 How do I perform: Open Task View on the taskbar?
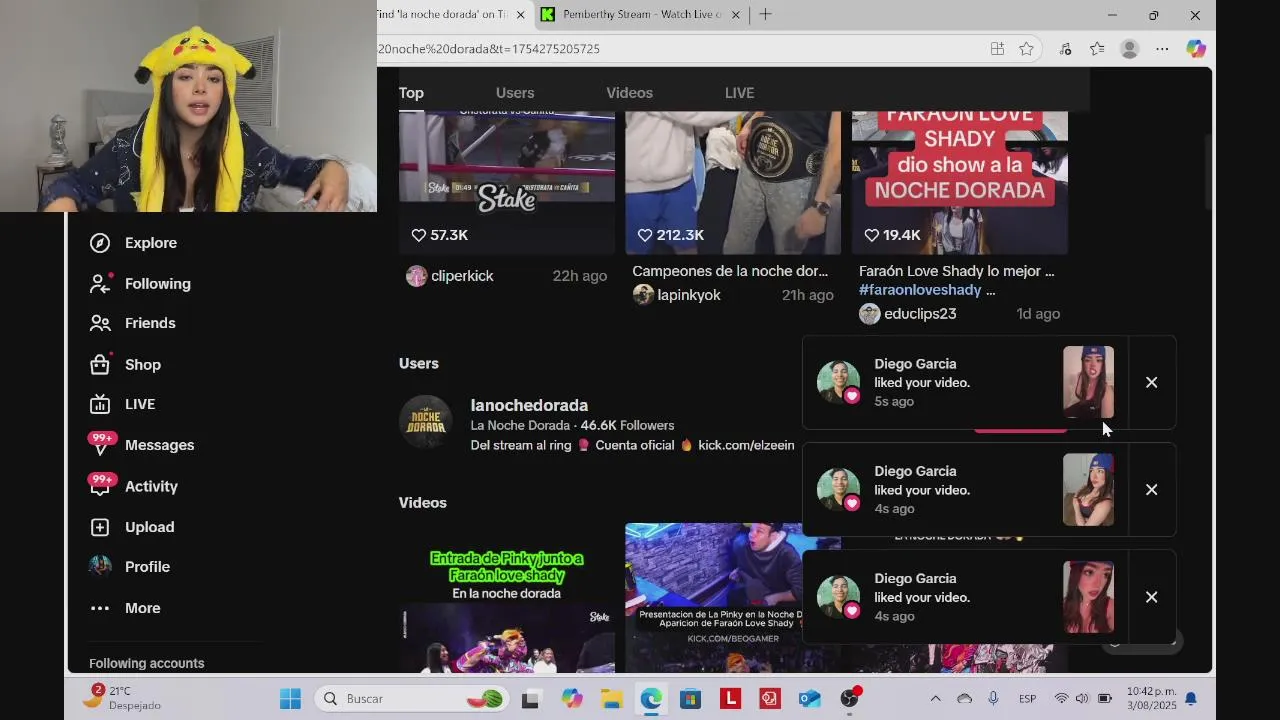(530, 699)
